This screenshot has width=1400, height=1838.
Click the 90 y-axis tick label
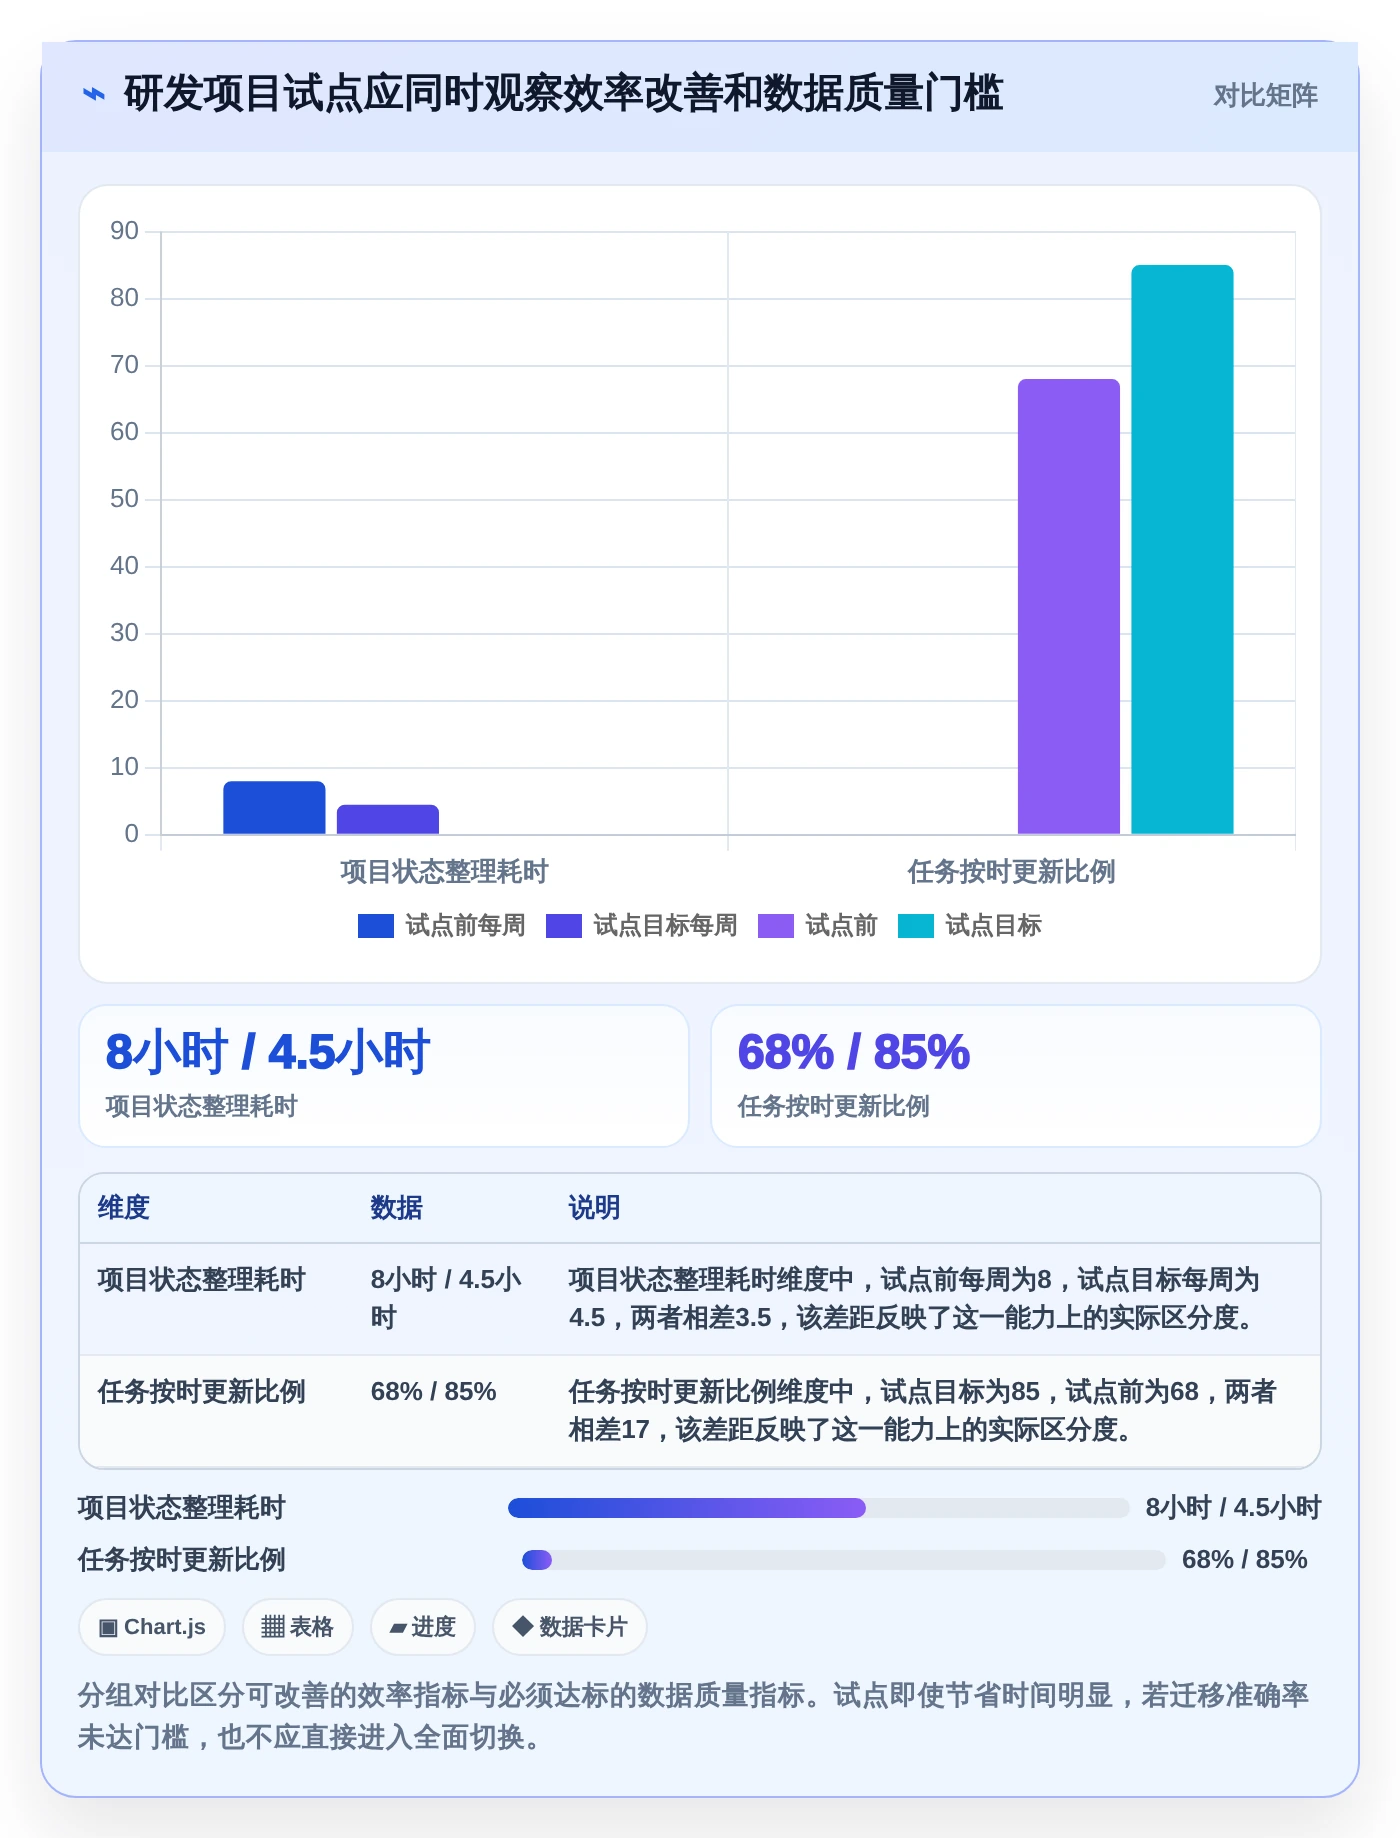pos(124,231)
